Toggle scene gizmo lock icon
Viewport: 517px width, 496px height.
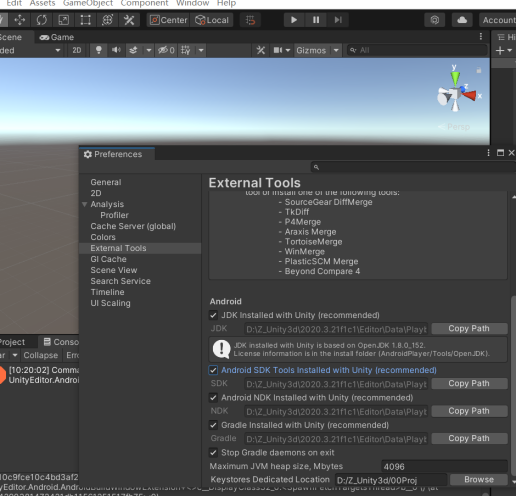479,70
